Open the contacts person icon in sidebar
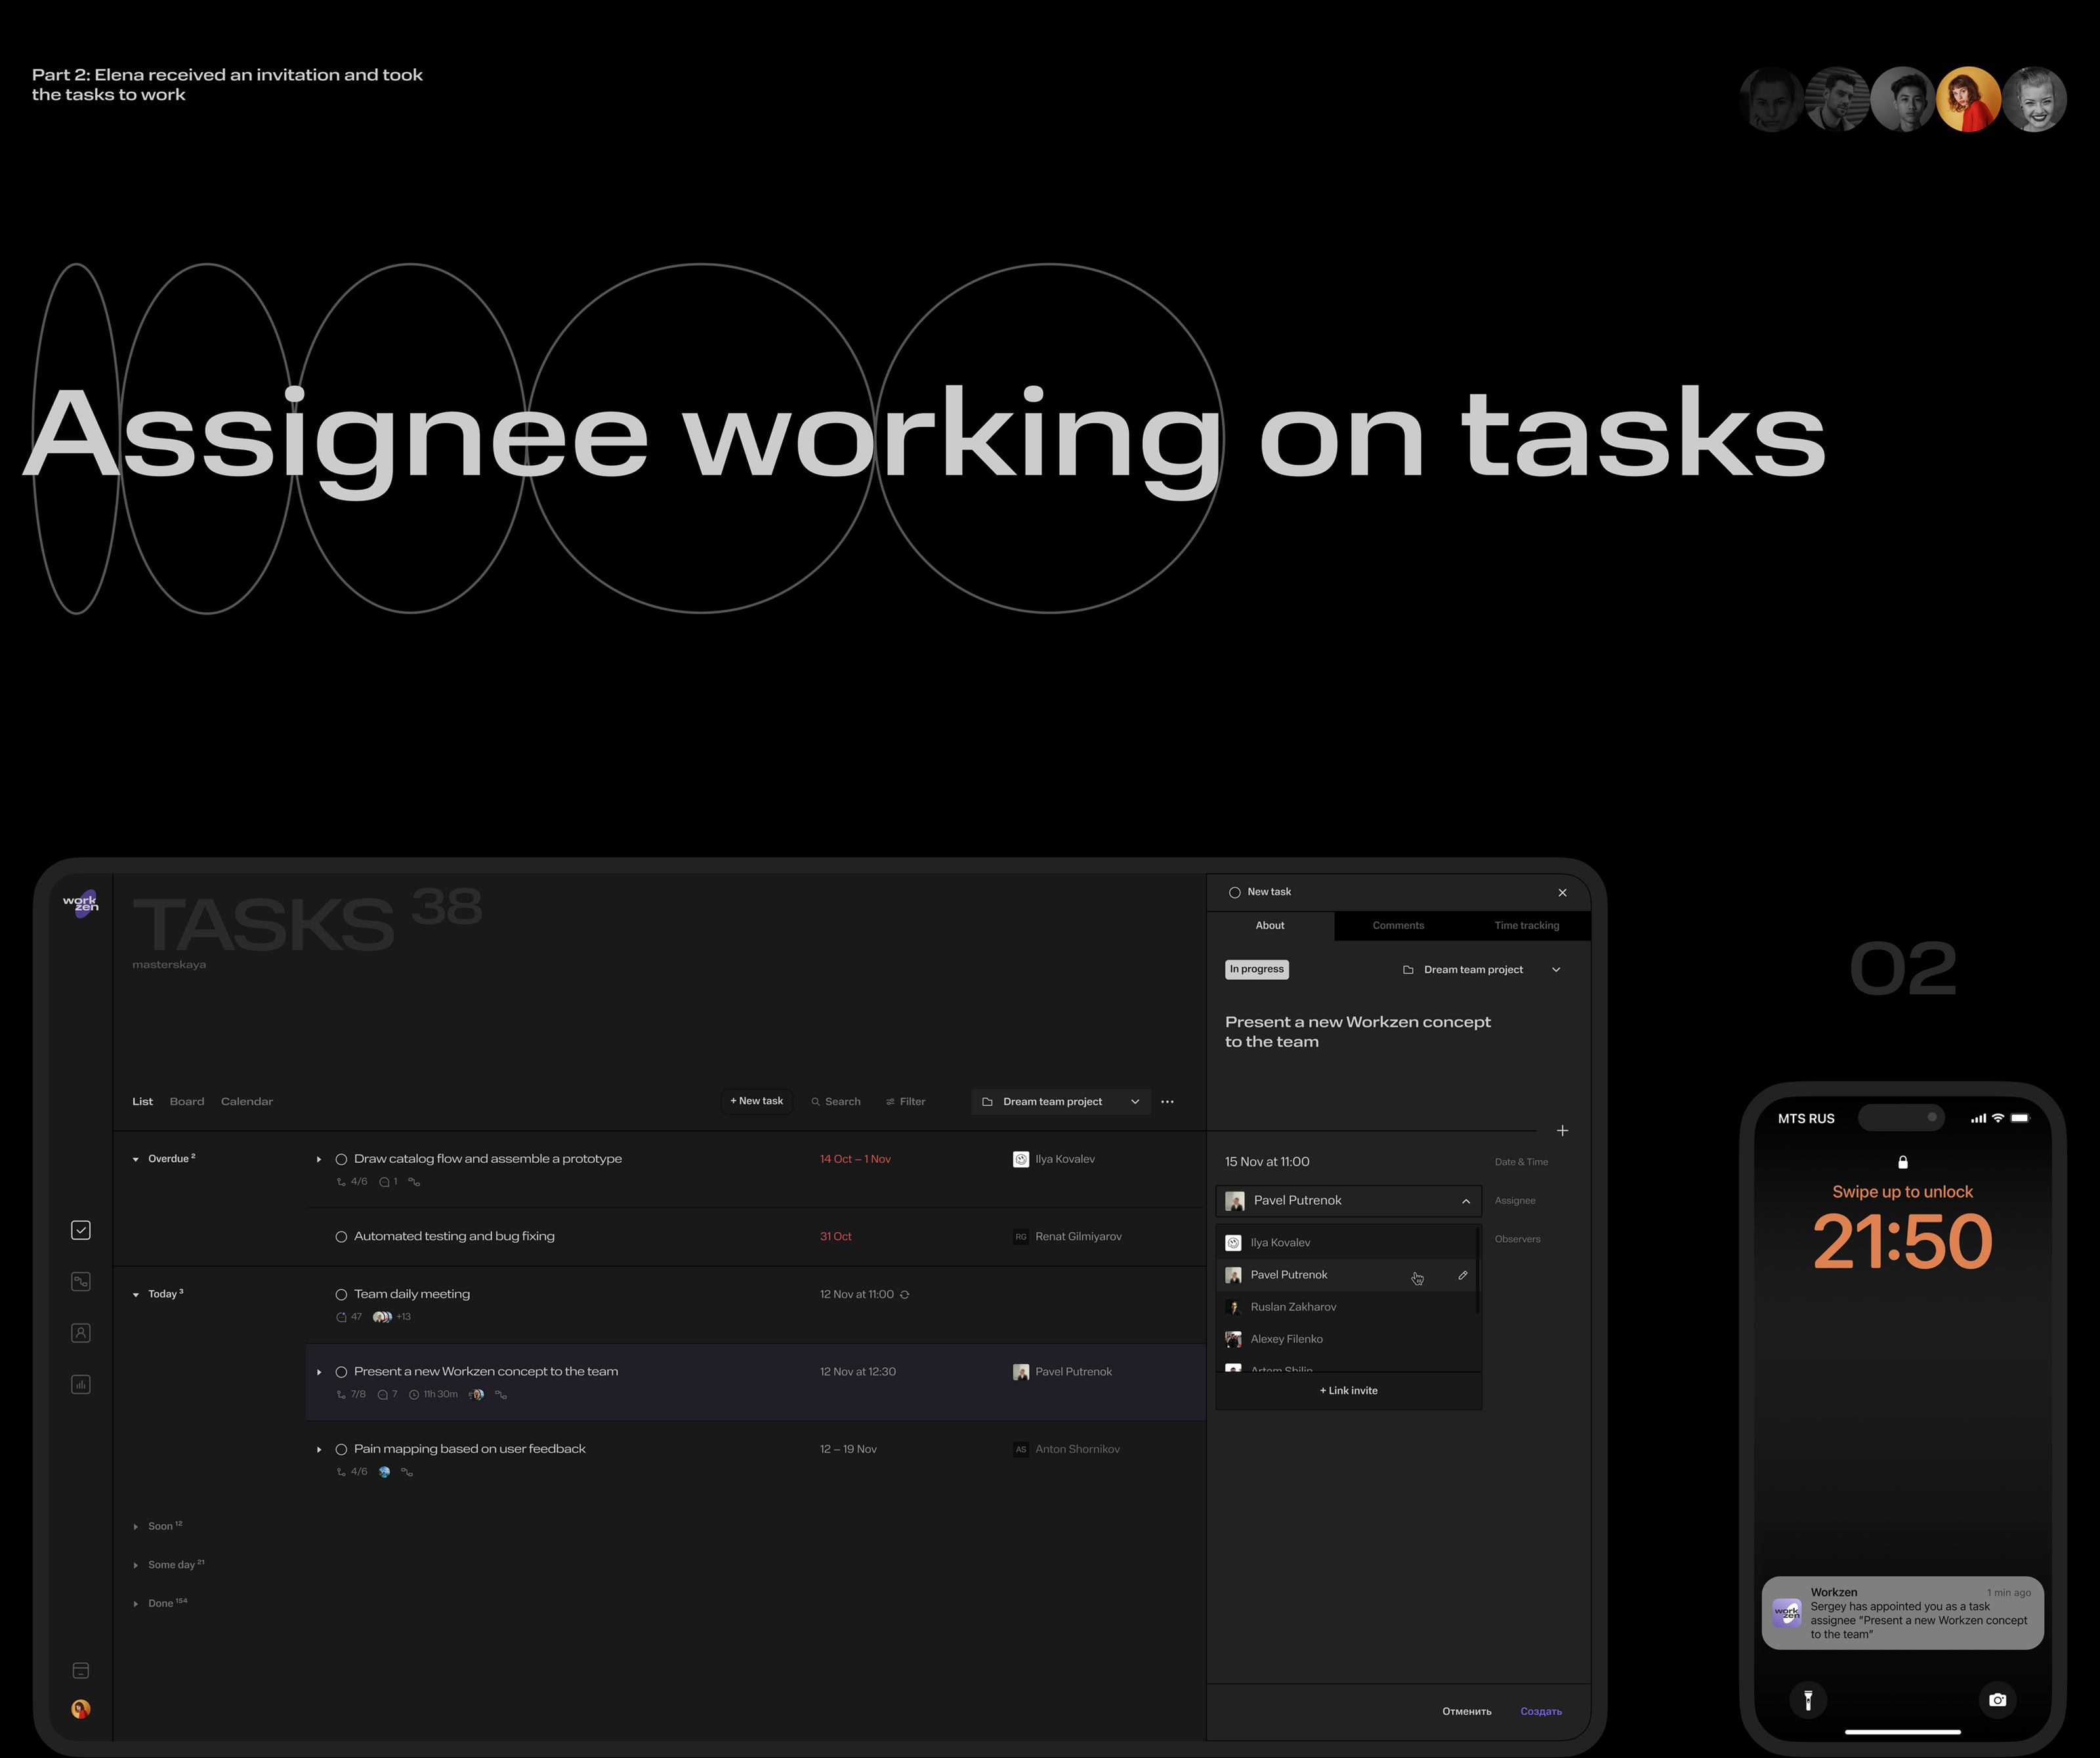This screenshot has width=2100, height=1758. point(81,1333)
